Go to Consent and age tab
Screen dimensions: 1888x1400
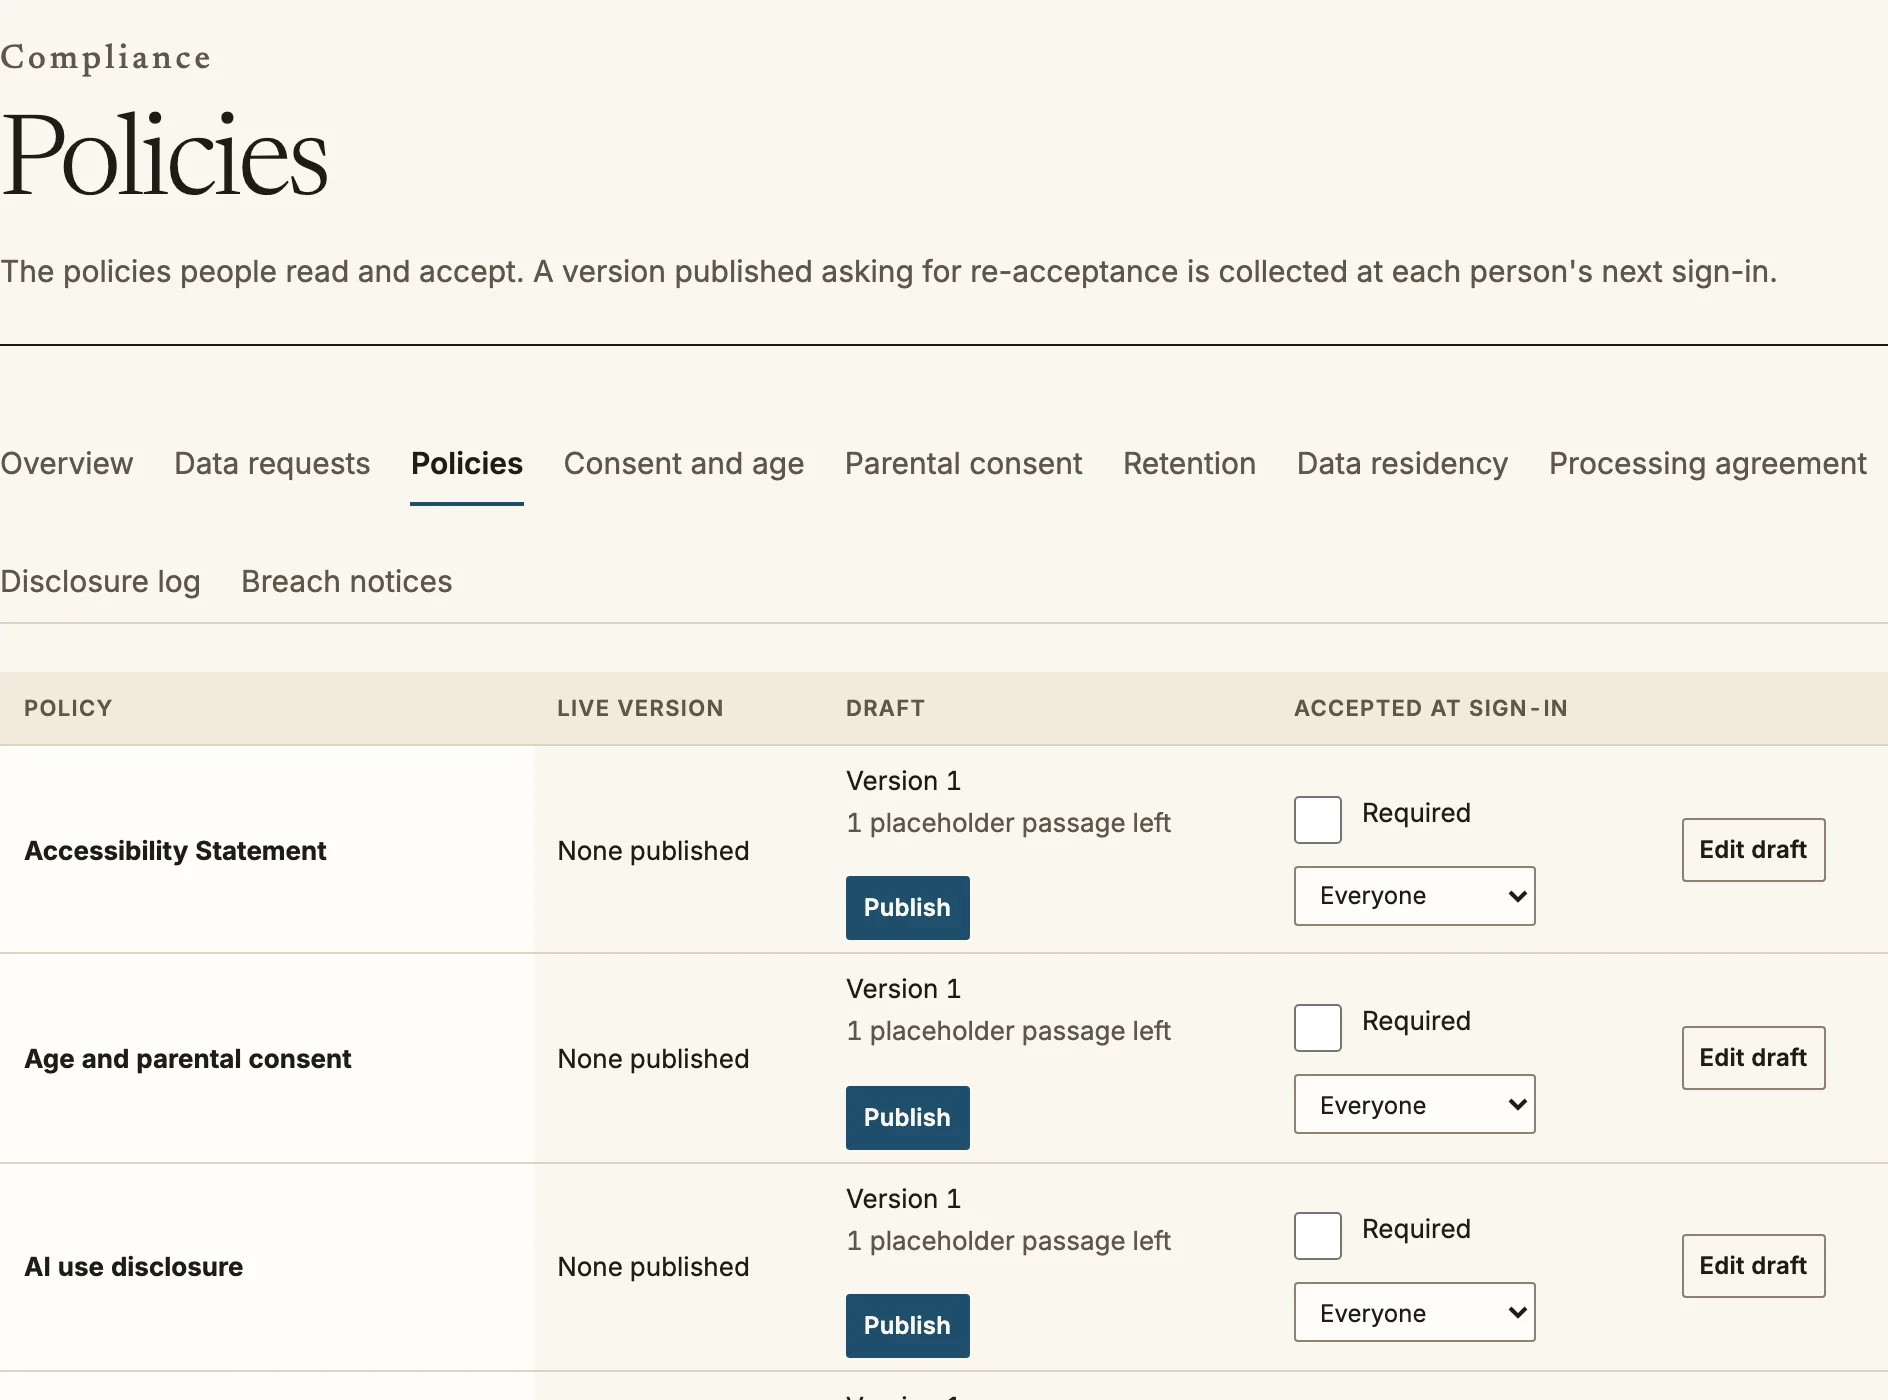pos(684,463)
